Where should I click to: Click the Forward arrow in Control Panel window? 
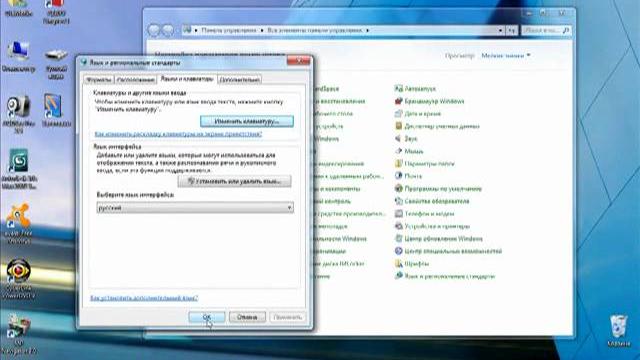168,30
